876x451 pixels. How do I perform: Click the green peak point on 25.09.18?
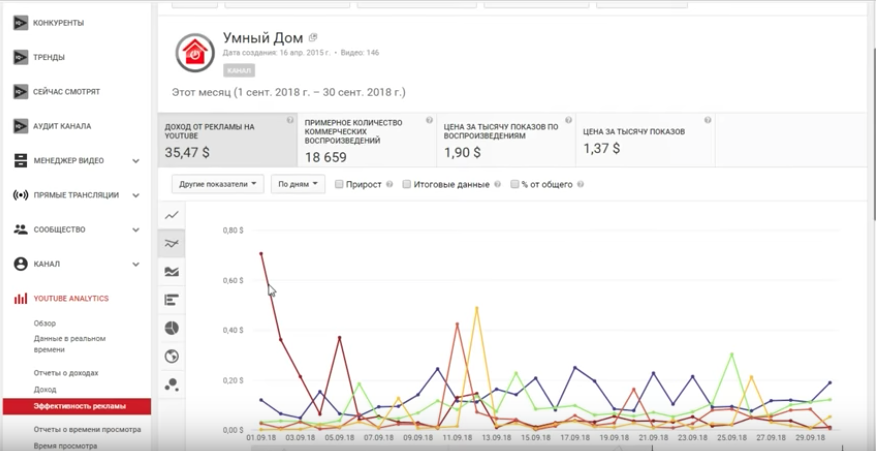click(x=731, y=354)
